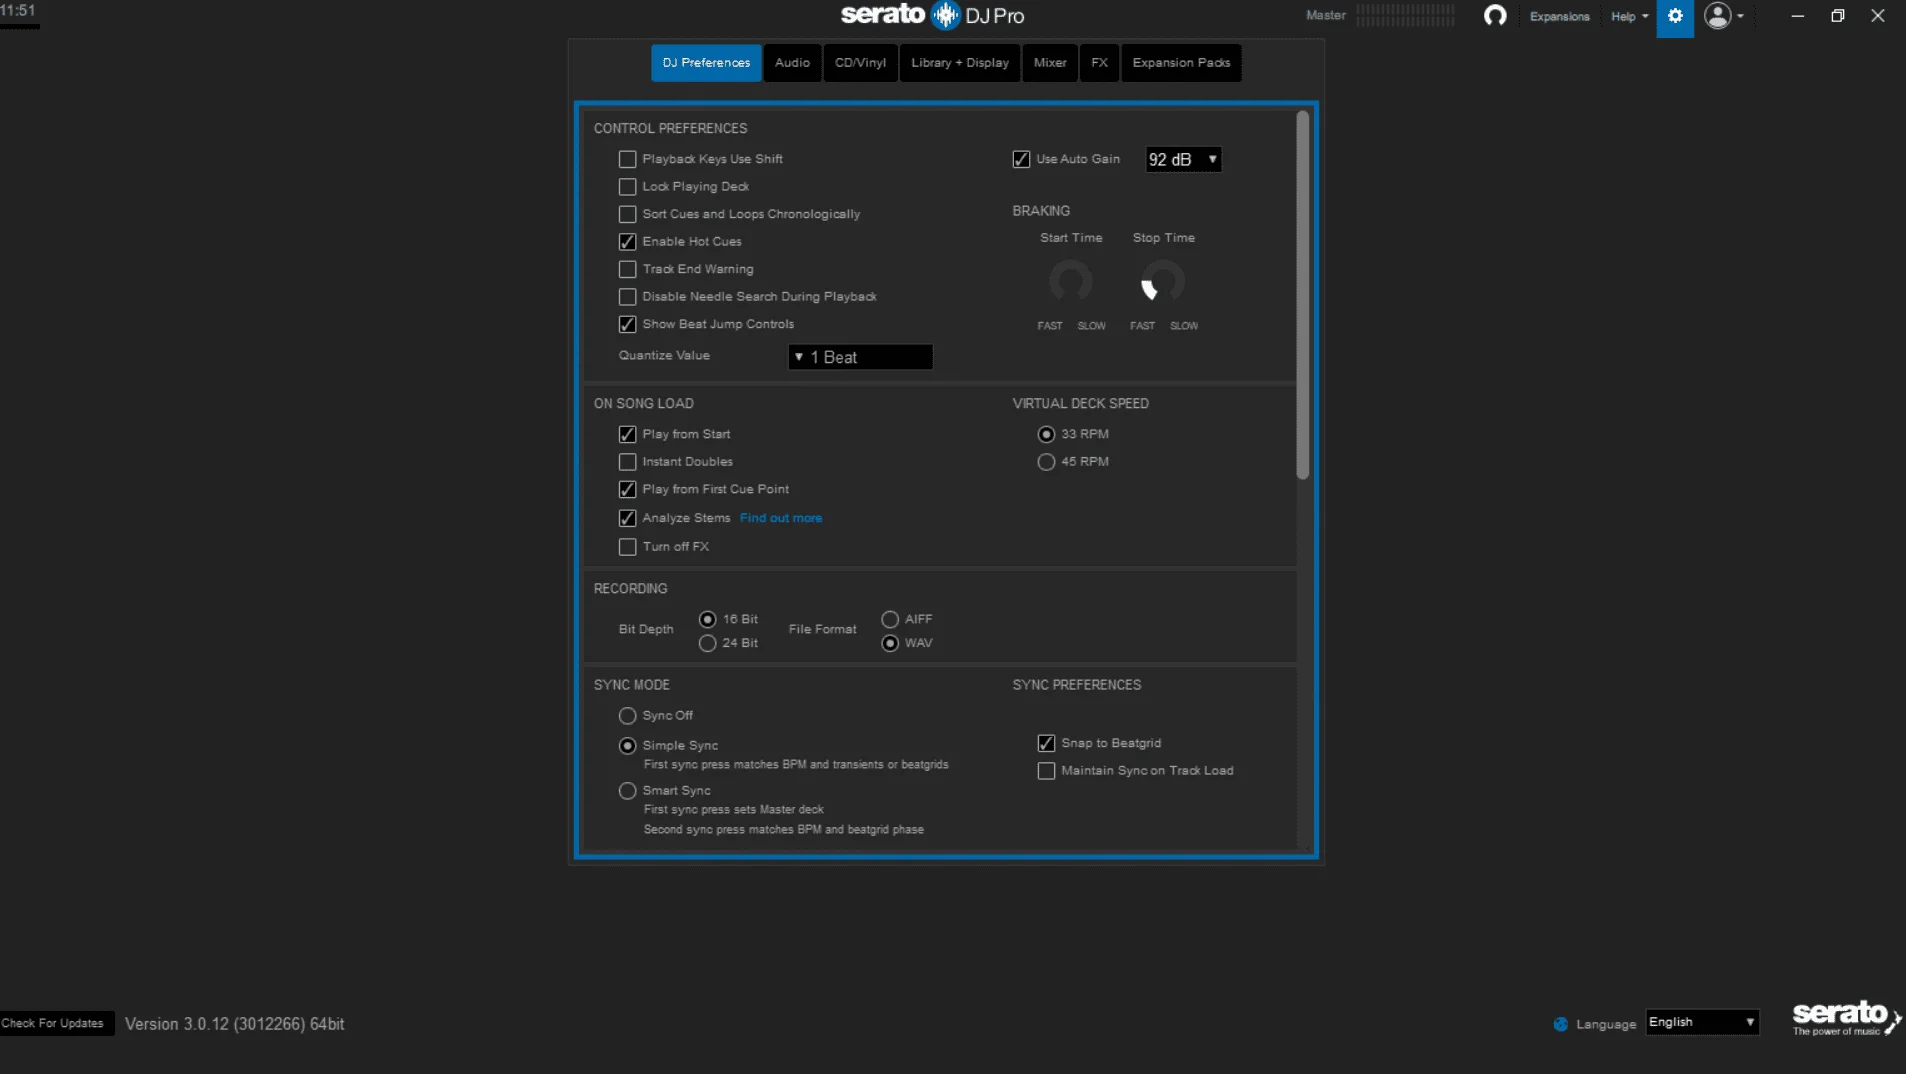Expand the account menu arrow
Screen dimensions: 1906x1074
coord(1740,16)
